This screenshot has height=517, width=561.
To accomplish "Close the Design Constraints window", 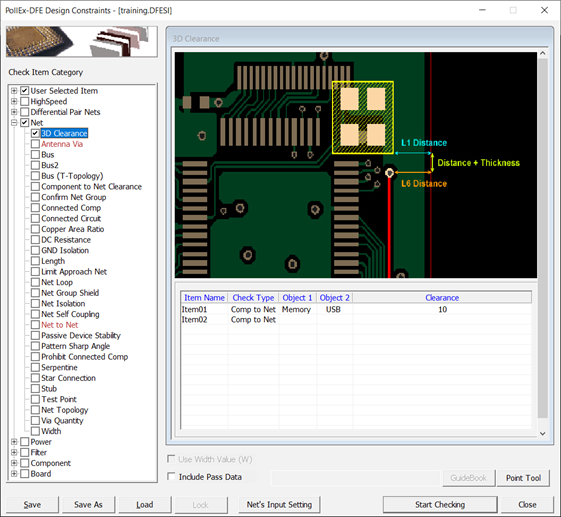I will pyautogui.click(x=544, y=10).
